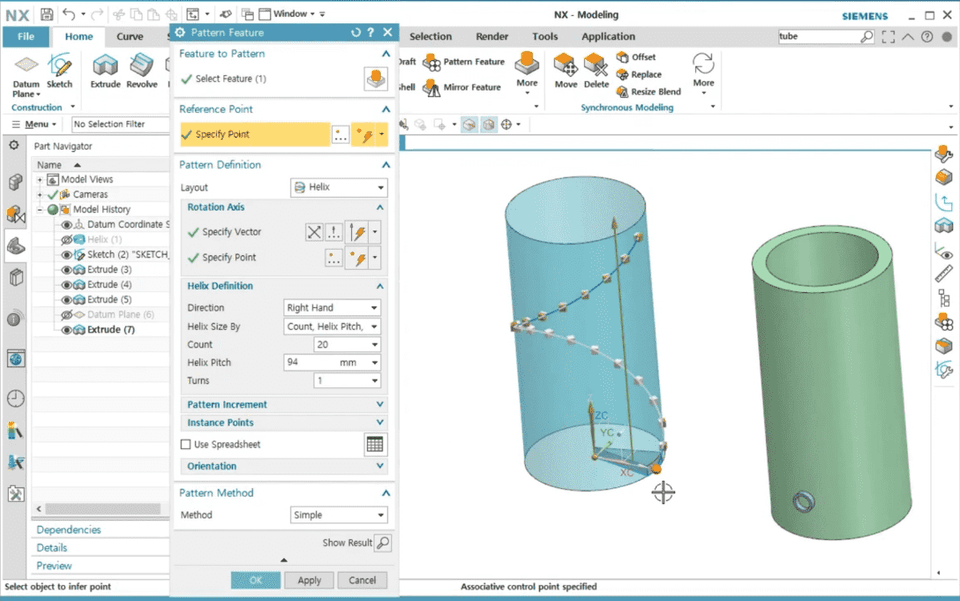Open the Direction Right Hand dropdown
Screen dimensions: 960x601
pos(332,308)
